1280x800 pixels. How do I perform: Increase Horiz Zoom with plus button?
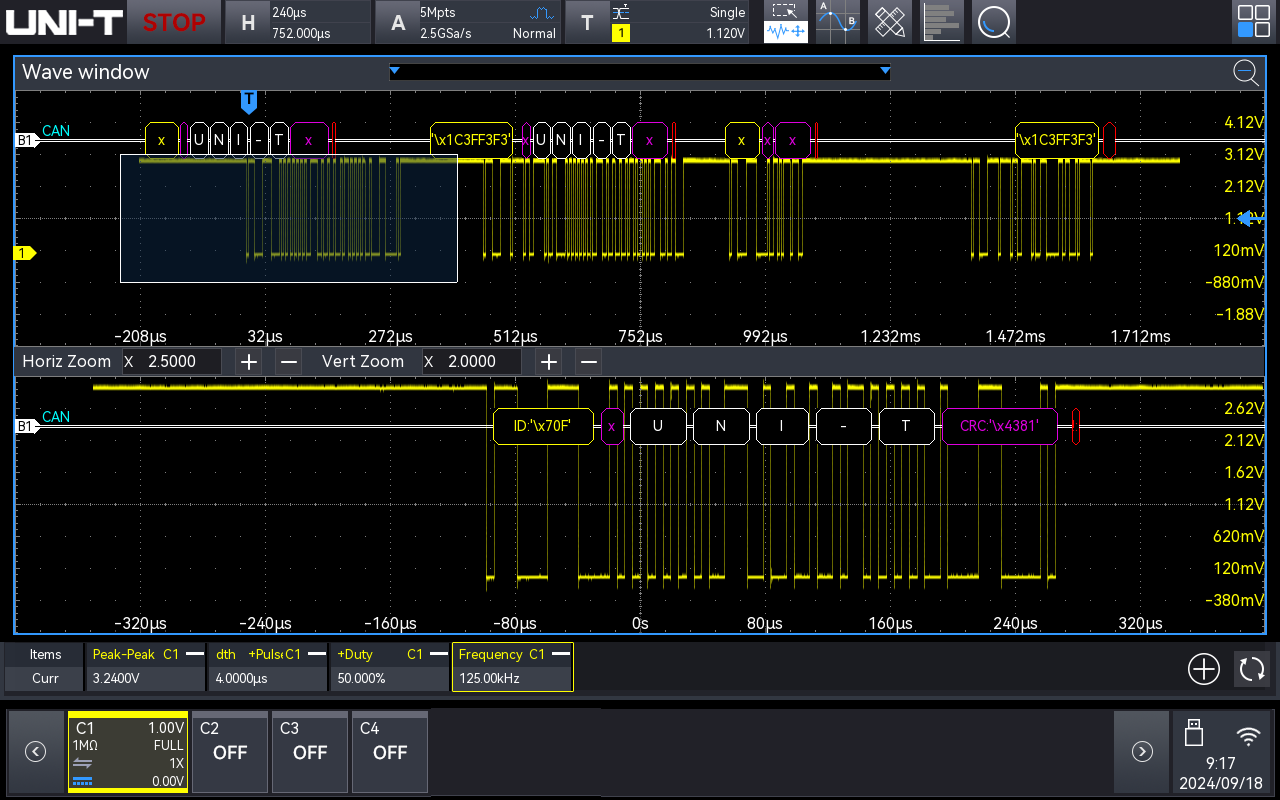click(249, 361)
